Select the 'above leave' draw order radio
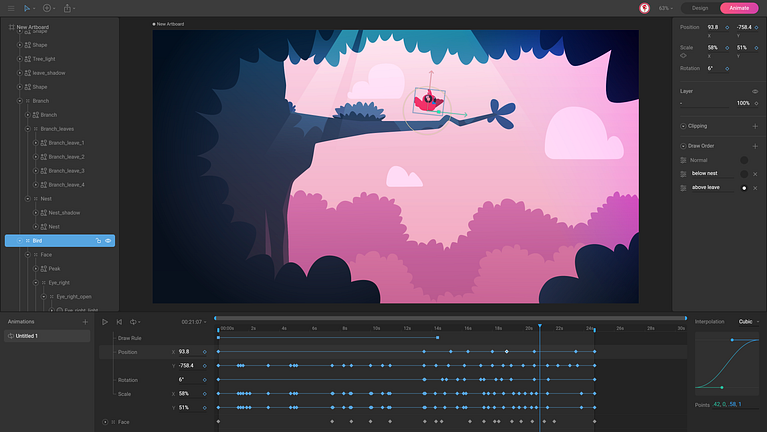 tap(743, 187)
